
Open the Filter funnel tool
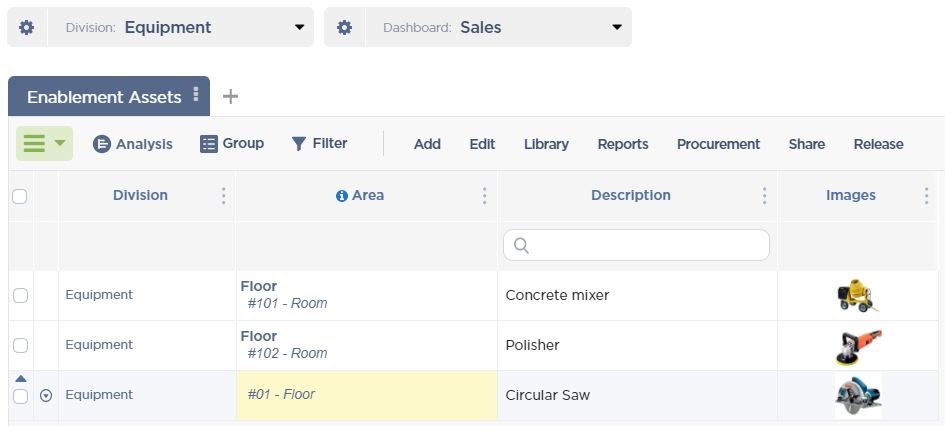tap(298, 144)
